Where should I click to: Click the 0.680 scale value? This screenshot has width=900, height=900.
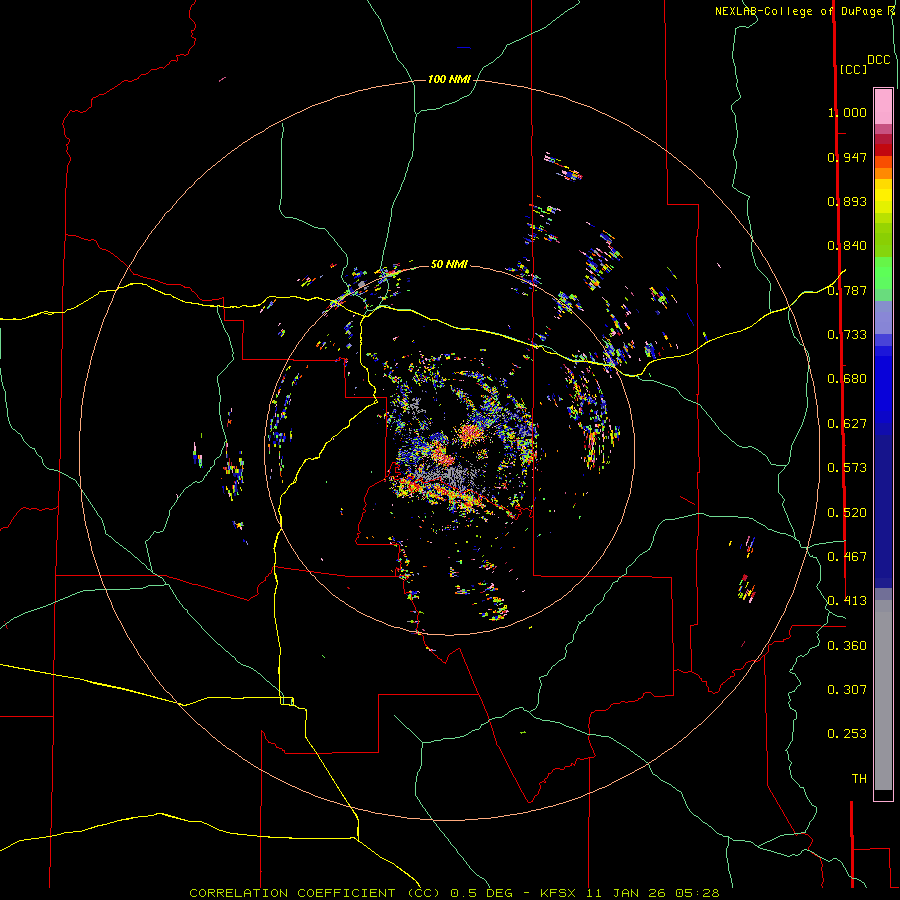click(x=847, y=379)
